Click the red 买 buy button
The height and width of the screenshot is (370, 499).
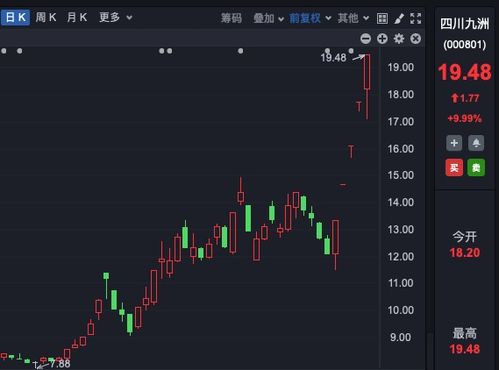[x=454, y=167]
